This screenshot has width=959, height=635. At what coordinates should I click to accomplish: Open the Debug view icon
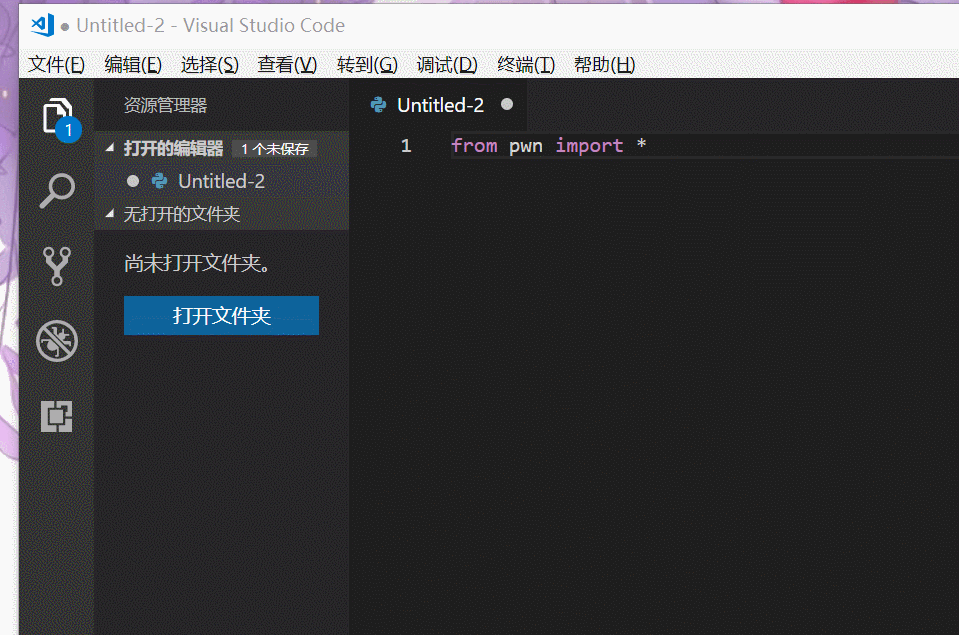(x=57, y=341)
